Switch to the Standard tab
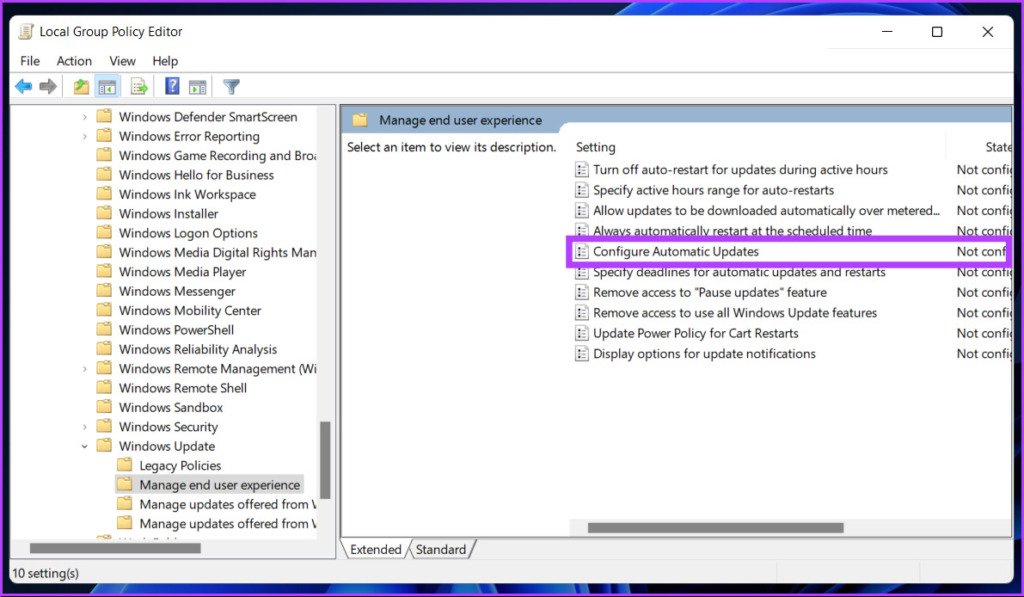1024x597 pixels. pos(441,550)
